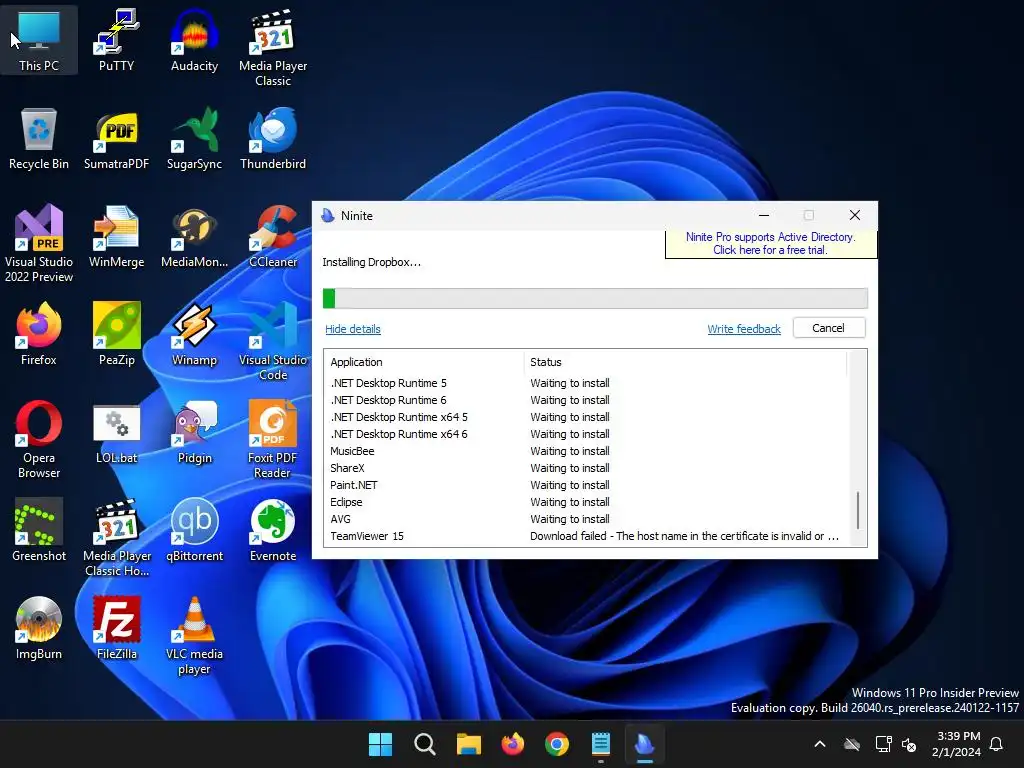Select the Firefox desktop shortcut
The image size is (1024, 768).
click(39, 334)
